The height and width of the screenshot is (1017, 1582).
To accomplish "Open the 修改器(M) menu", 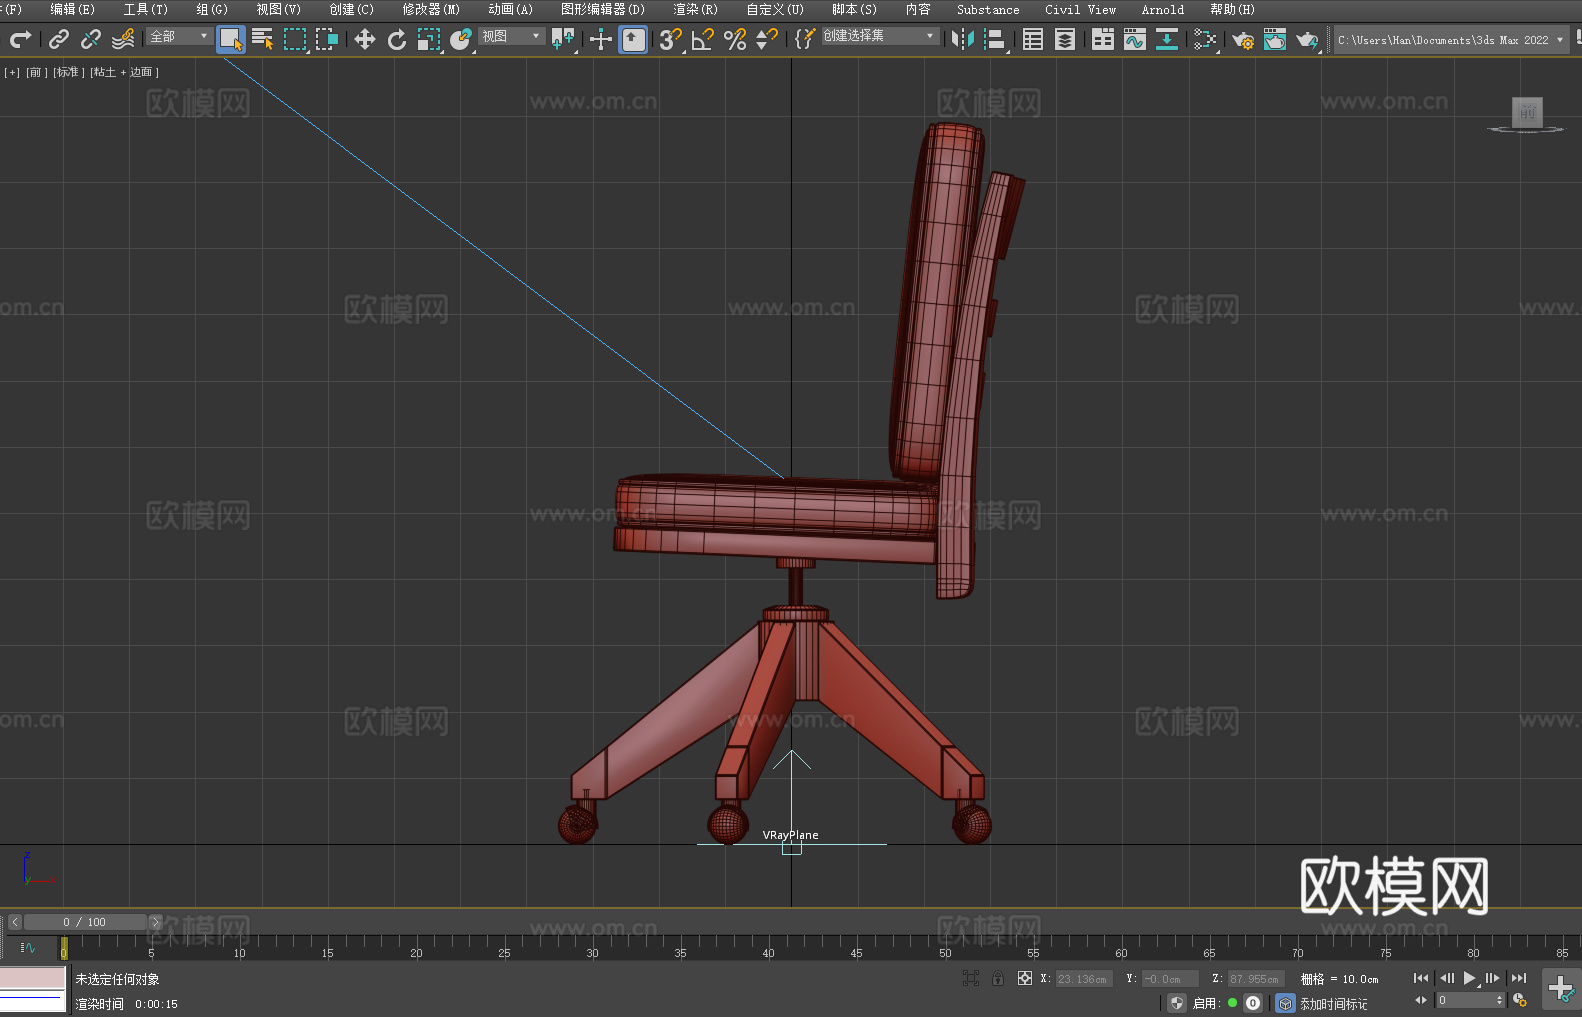I will coord(431,9).
